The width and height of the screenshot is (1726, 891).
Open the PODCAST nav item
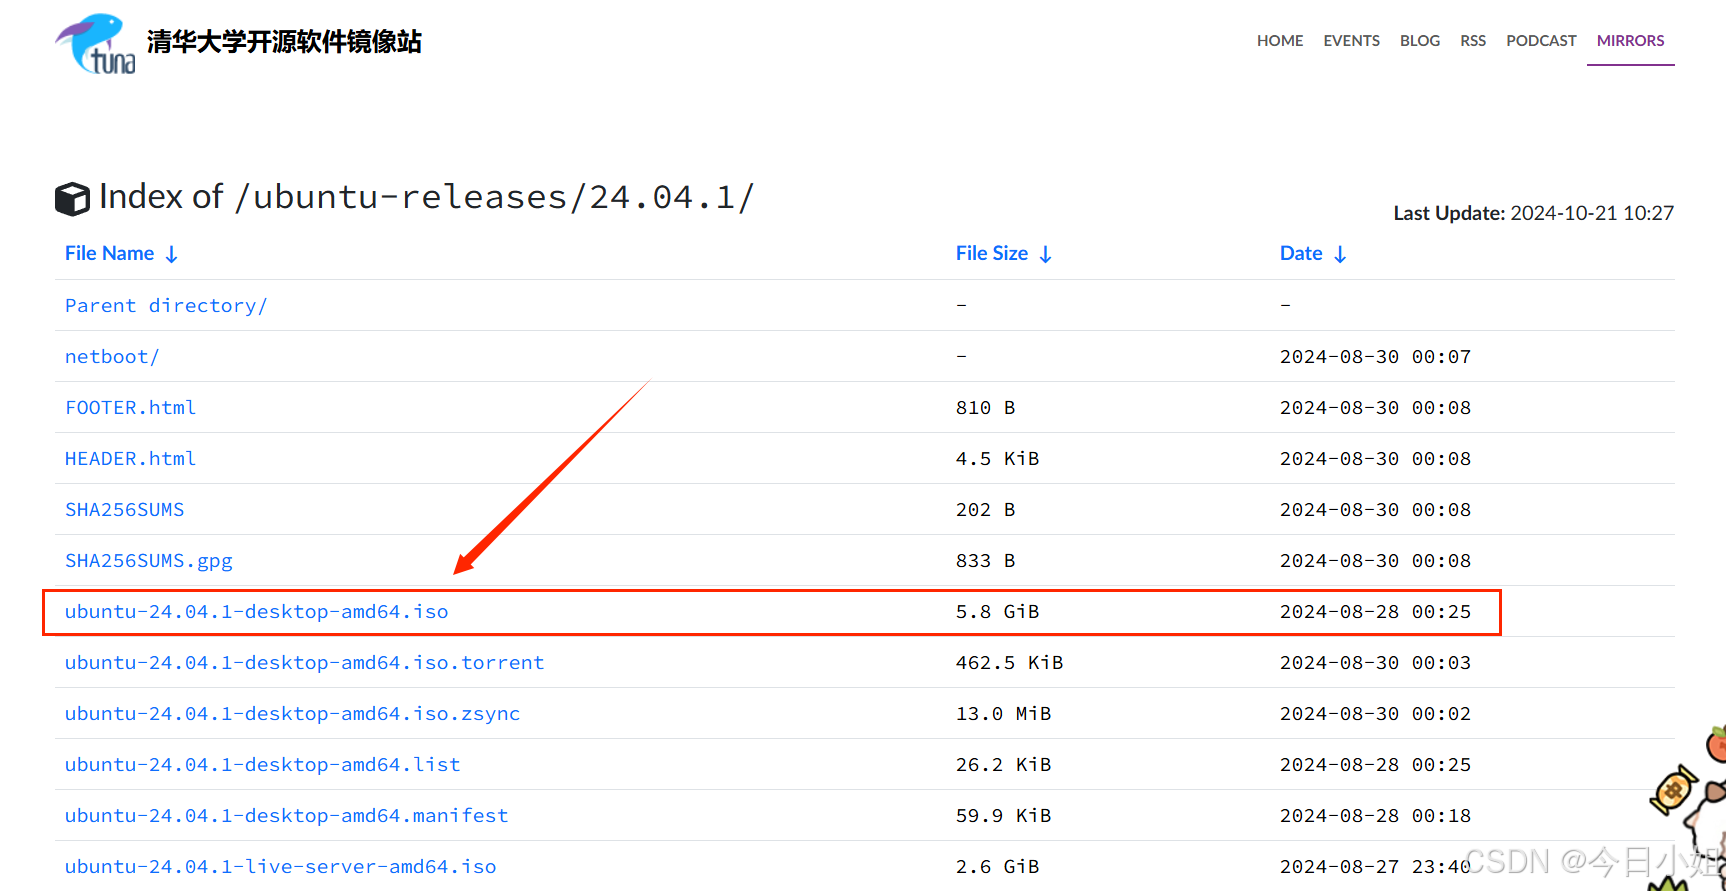(1540, 41)
